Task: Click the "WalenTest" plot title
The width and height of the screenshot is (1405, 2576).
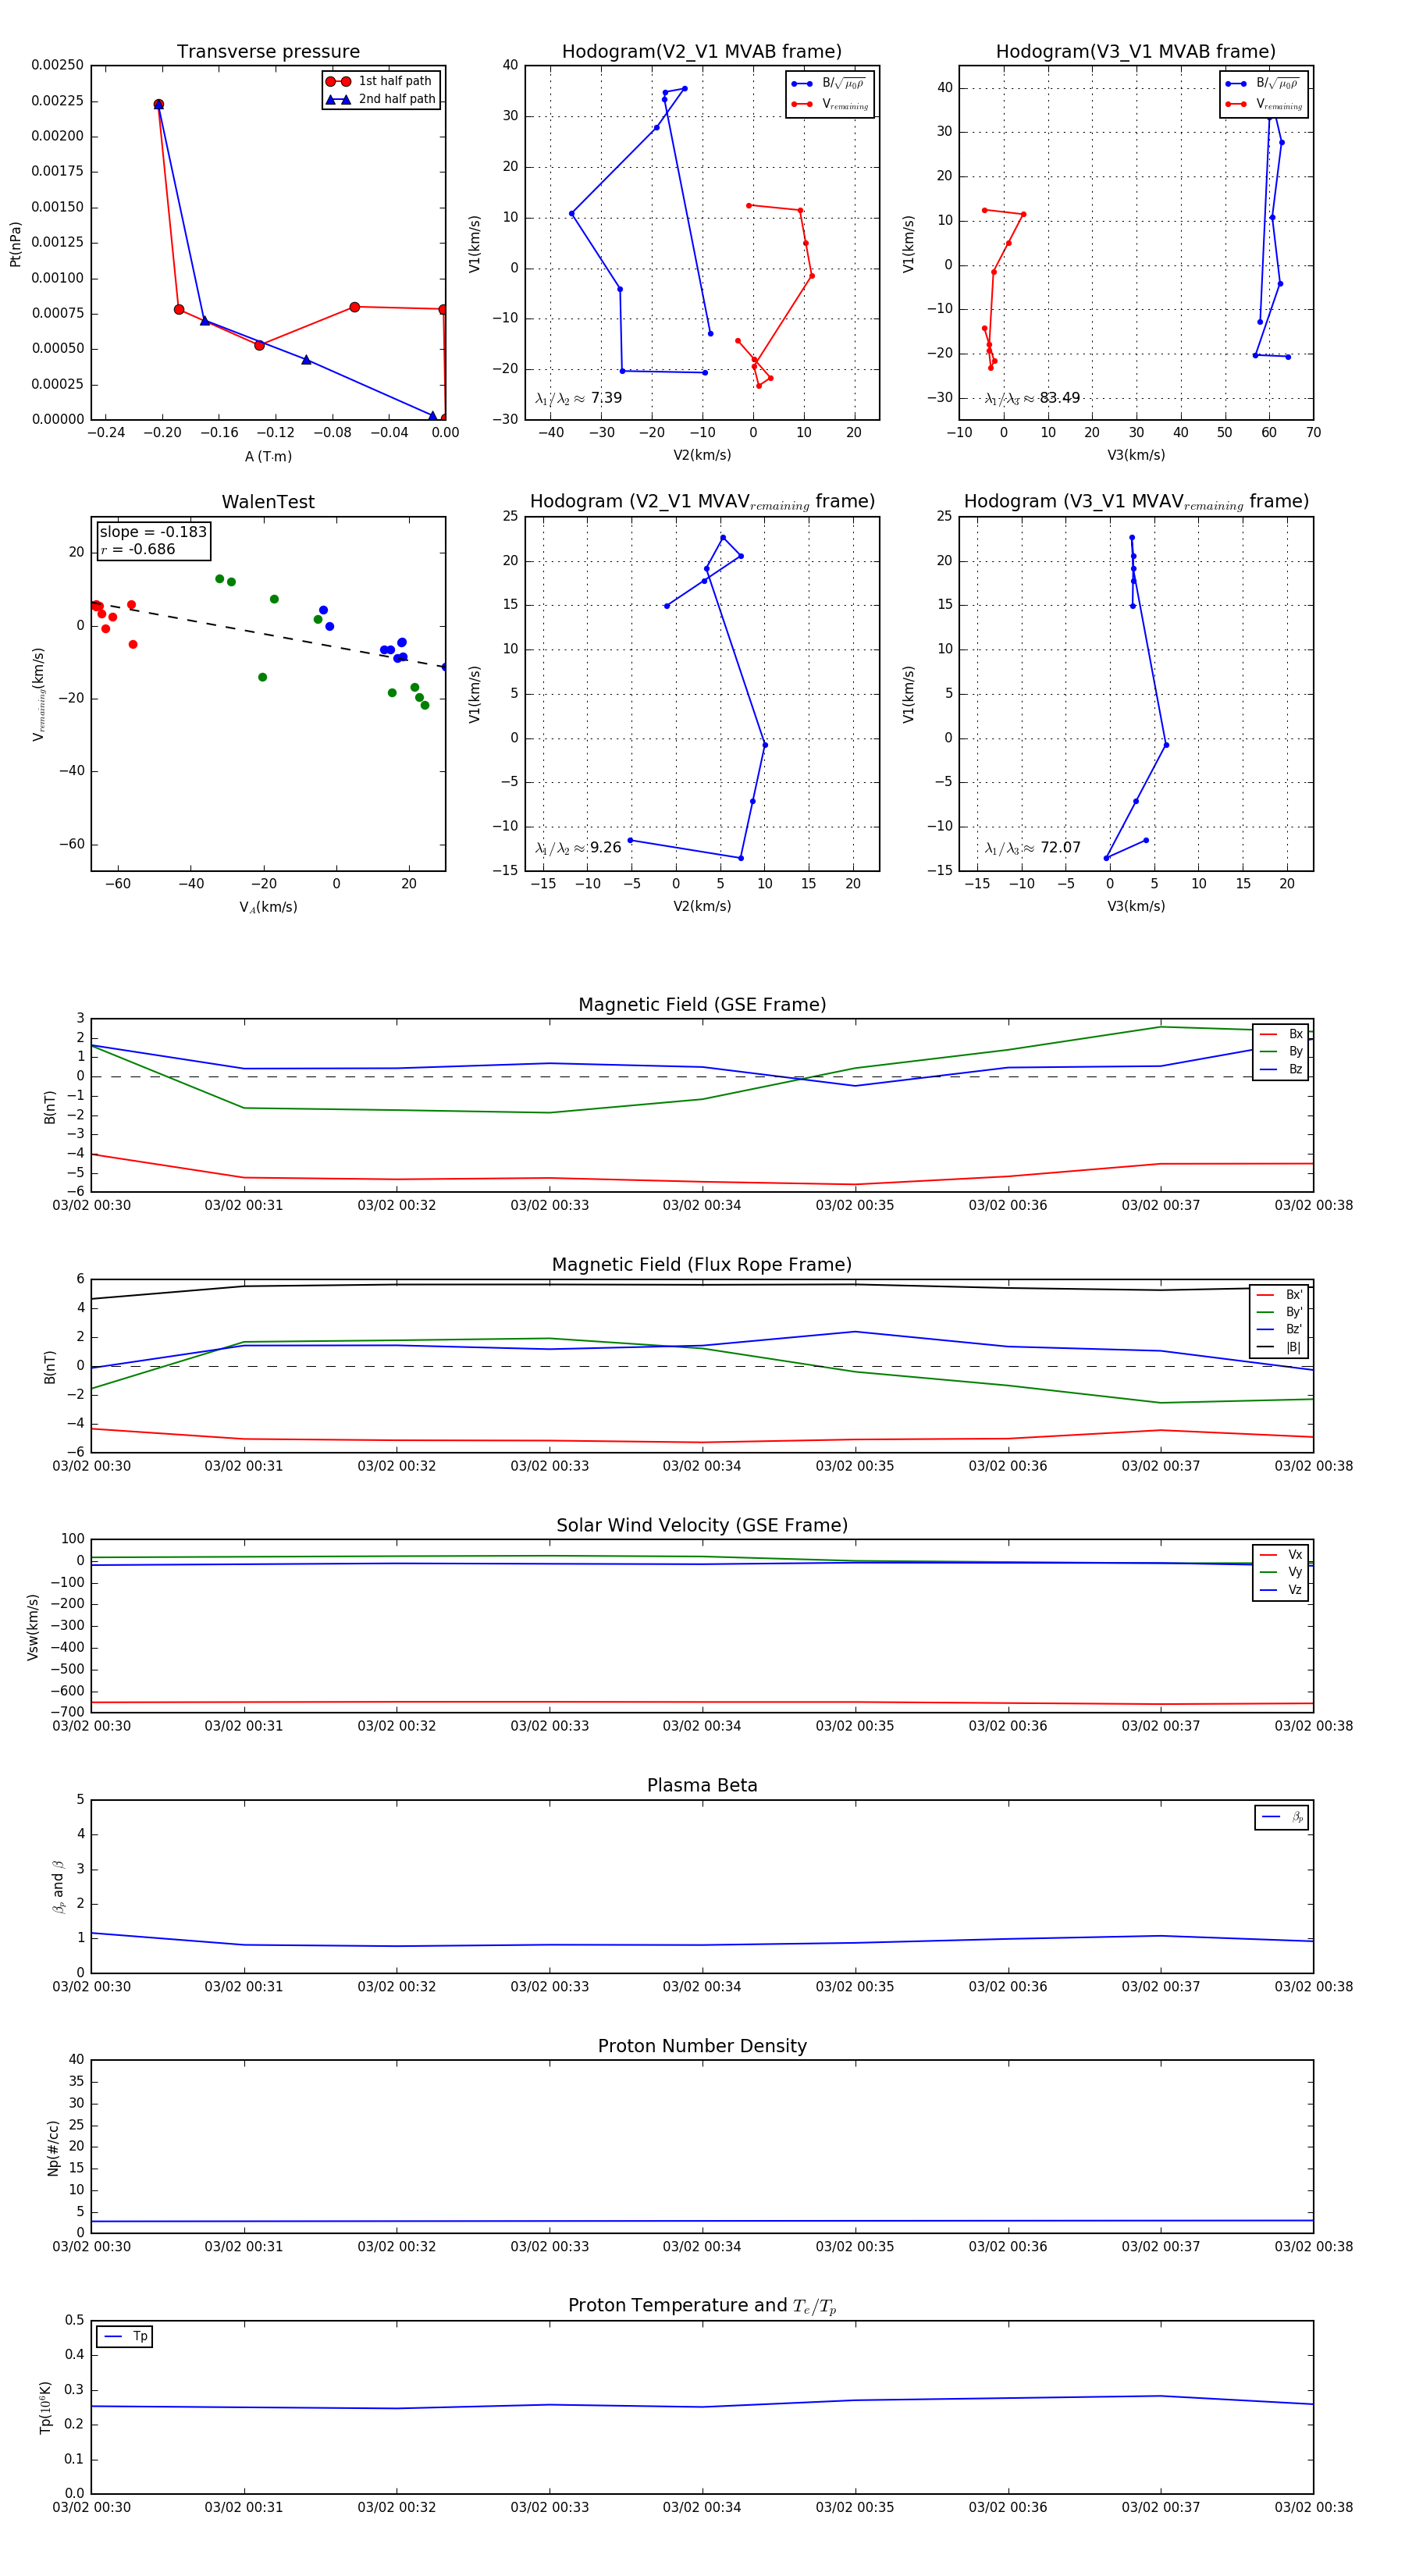Action: (268, 502)
